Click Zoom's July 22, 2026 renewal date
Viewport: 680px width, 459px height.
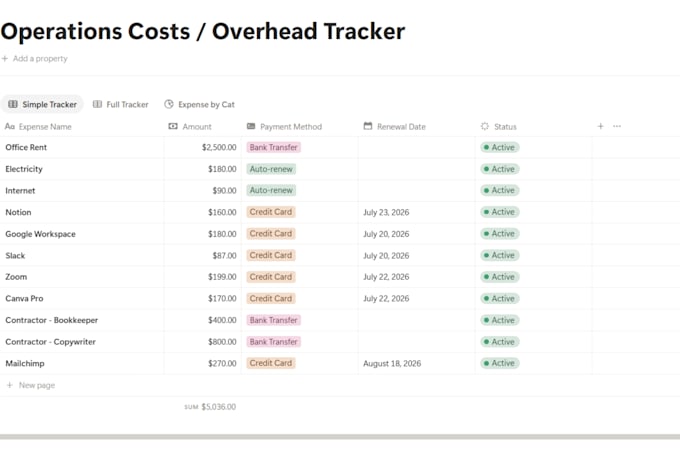click(x=386, y=277)
